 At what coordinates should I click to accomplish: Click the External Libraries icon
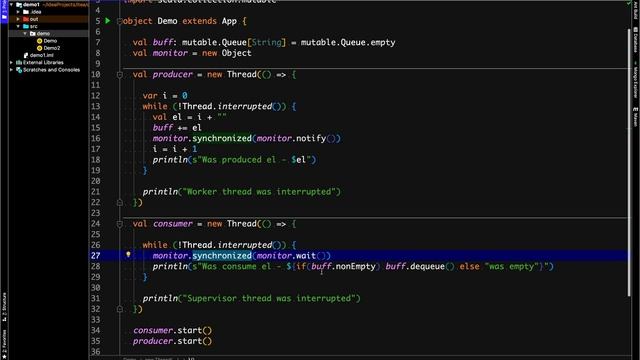pos(19,62)
